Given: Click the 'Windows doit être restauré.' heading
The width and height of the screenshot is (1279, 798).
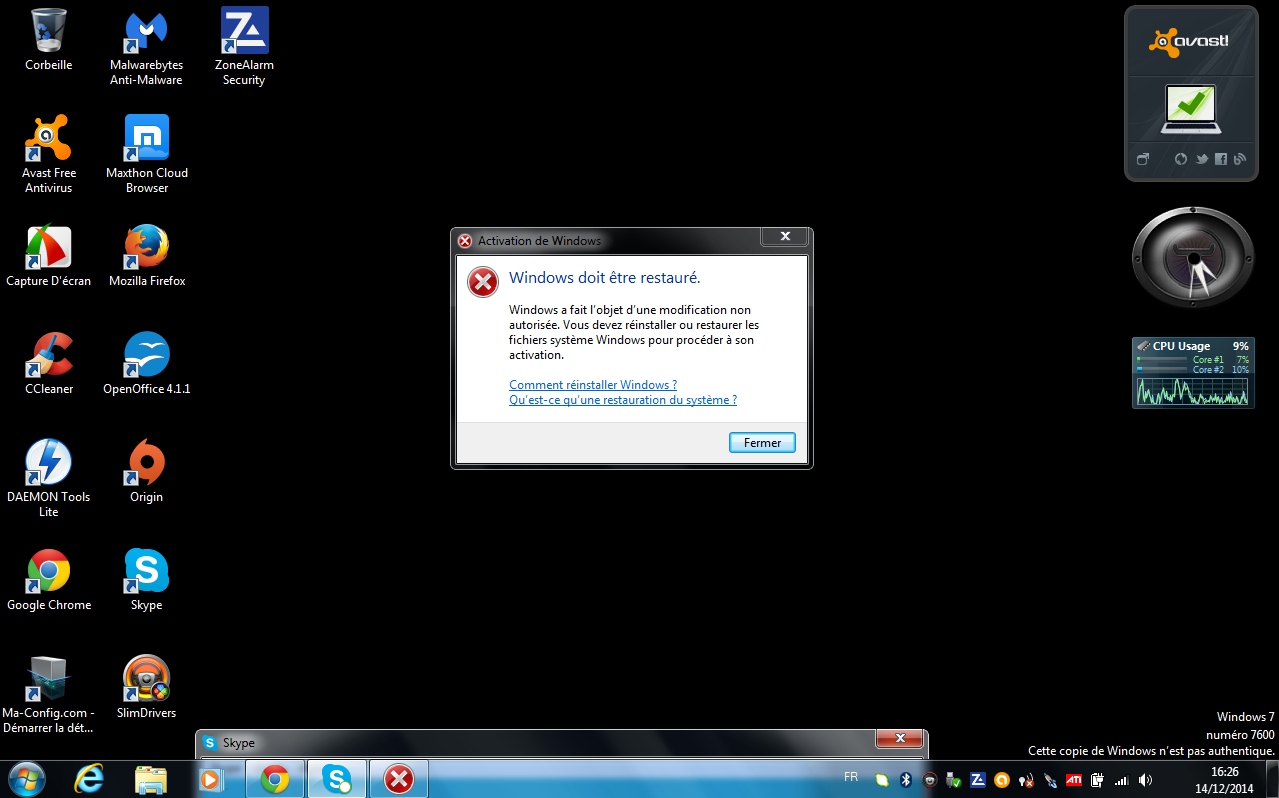Looking at the screenshot, I should pyautogui.click(x=605, y=278).
